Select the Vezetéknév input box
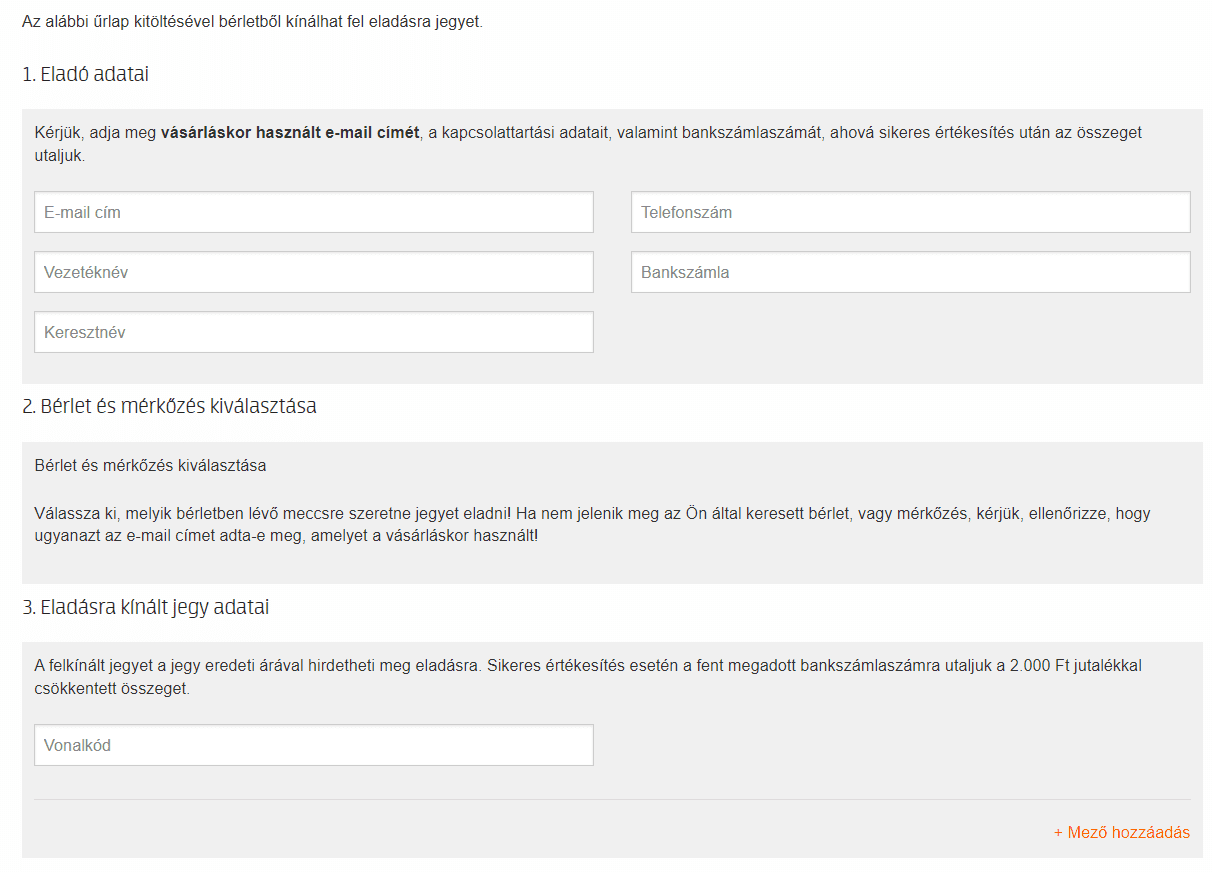The image size is (1213, 872). click(313, 272)
